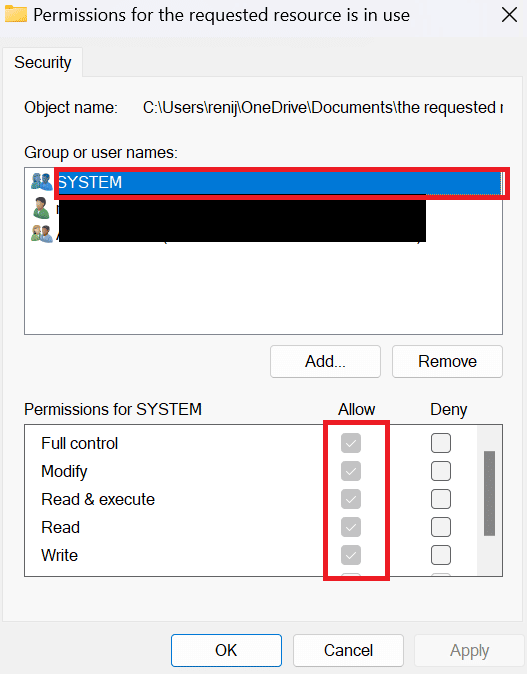Click the folder icon in title bar
This screenshot has width=527, height=674.
[x=16, y=15]
